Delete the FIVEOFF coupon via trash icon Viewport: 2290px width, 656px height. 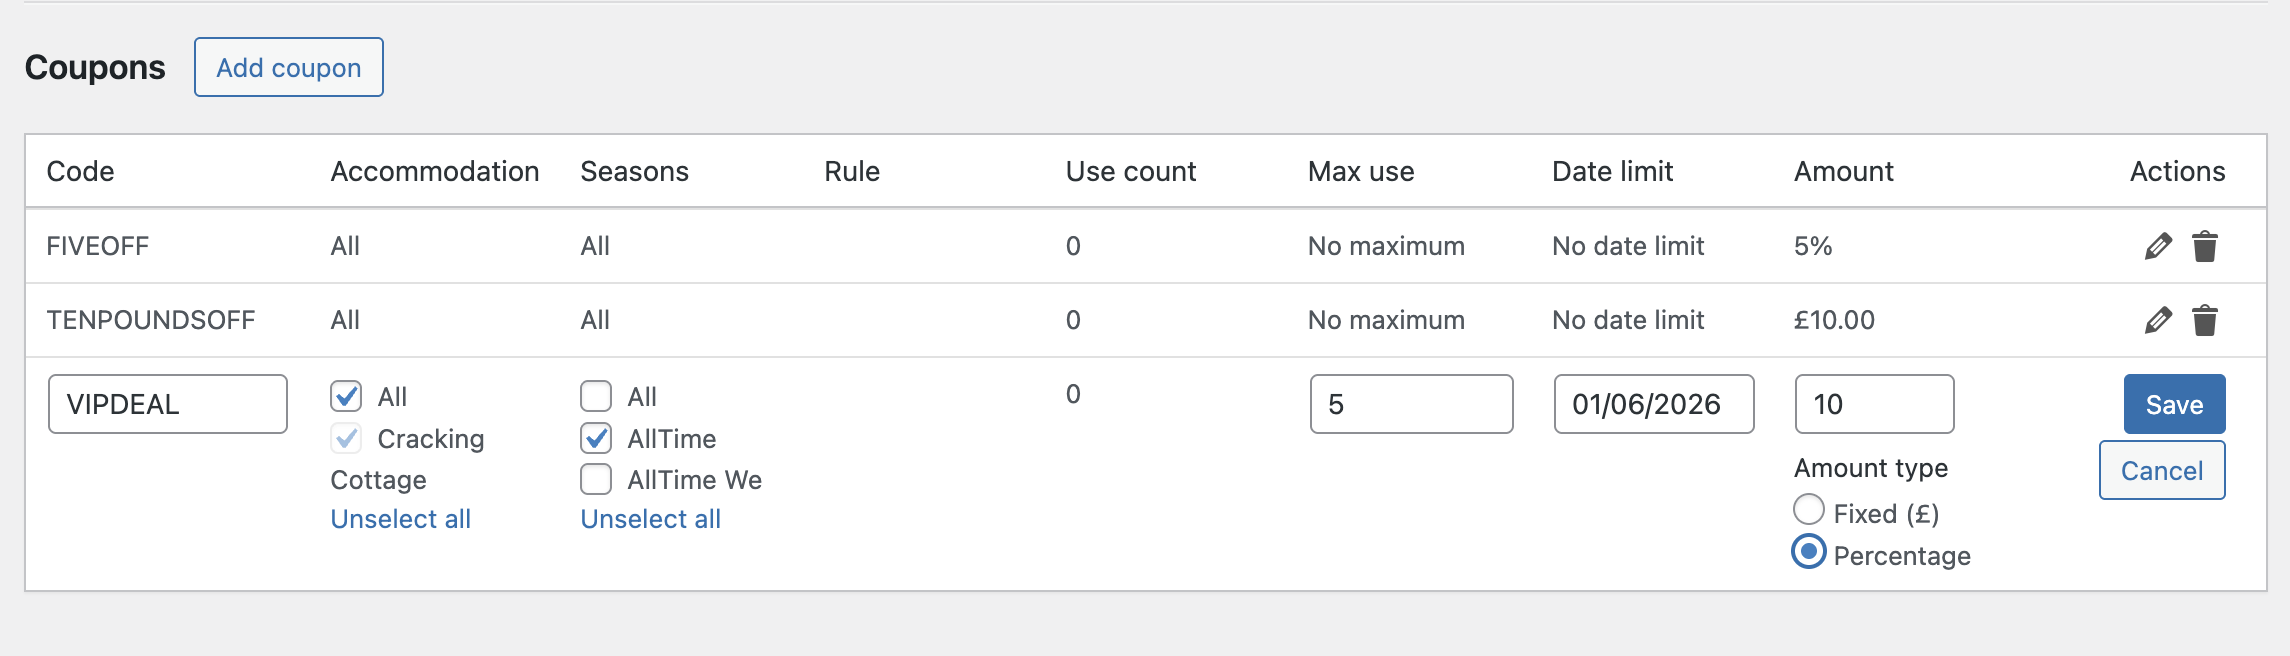point(2205,246)
